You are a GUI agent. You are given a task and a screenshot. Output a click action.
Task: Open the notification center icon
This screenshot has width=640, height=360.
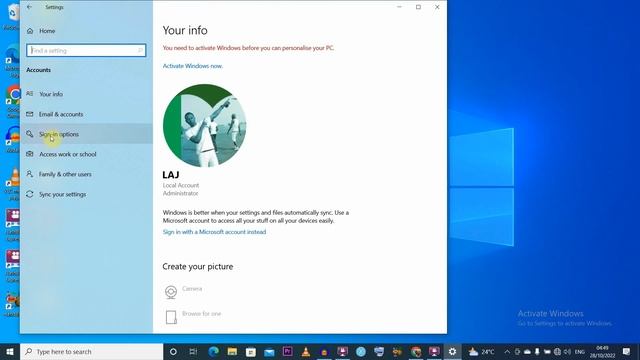point(627,351)
